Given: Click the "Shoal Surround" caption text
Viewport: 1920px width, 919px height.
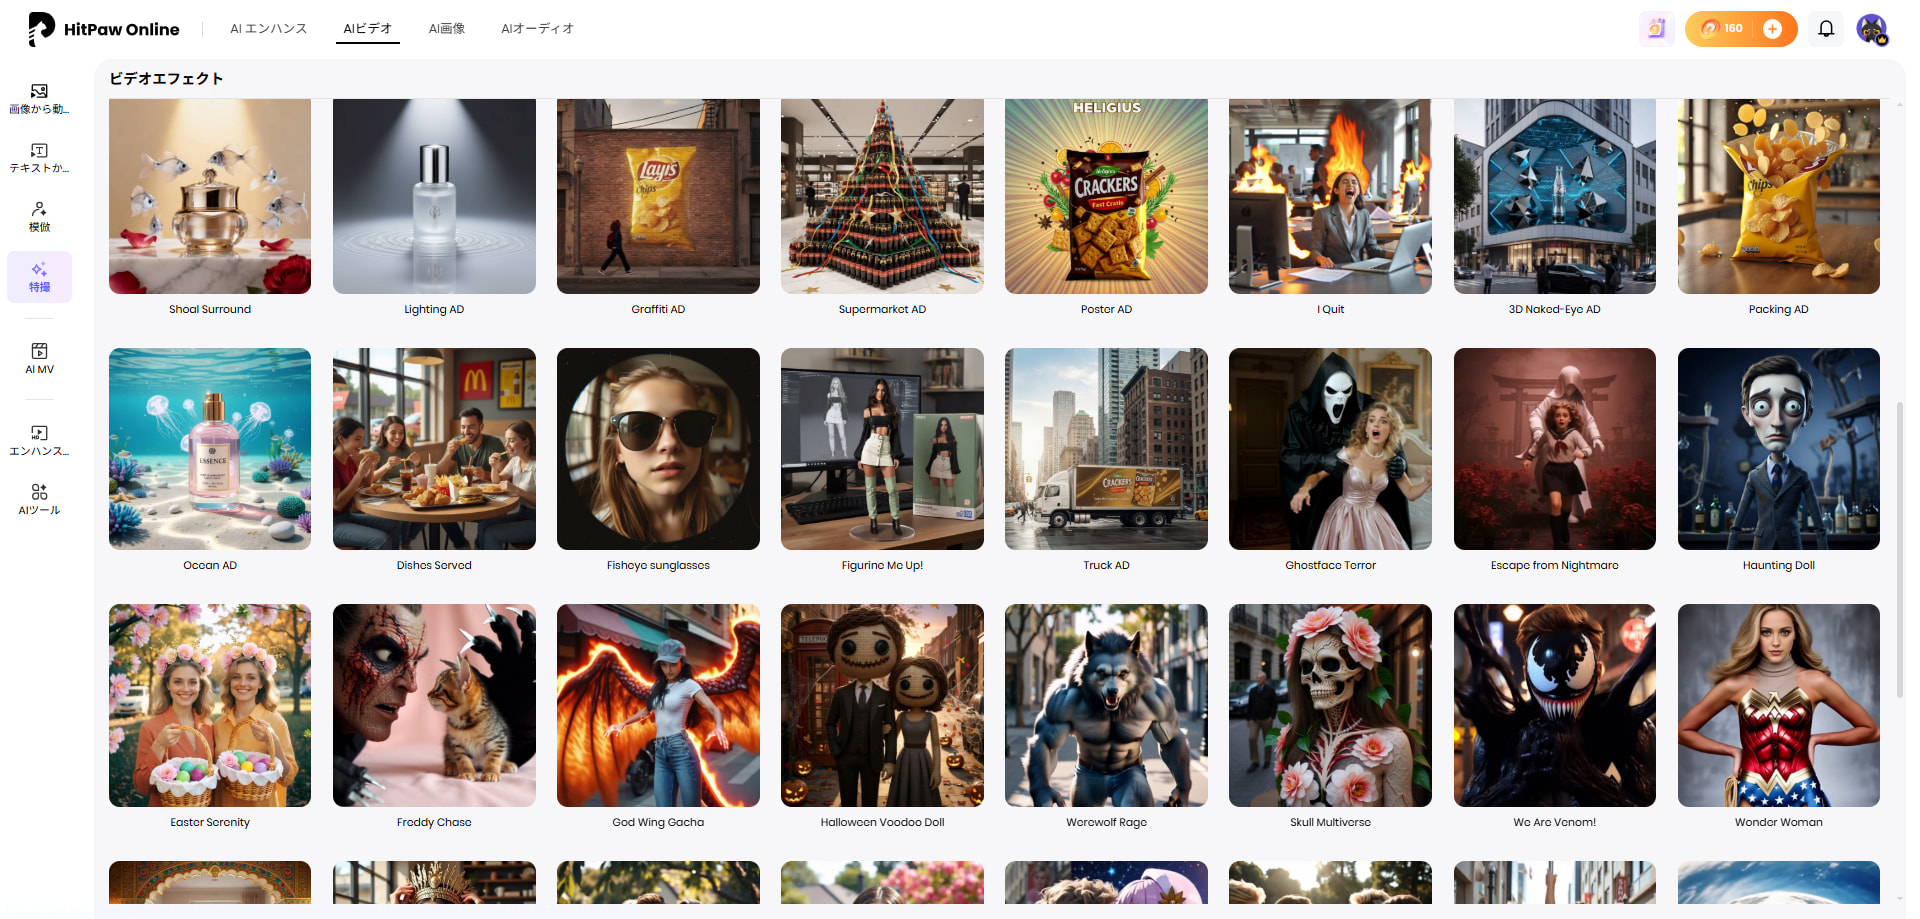Looking at the screenshot, I should pyautogui.click(x=210, y=309).
